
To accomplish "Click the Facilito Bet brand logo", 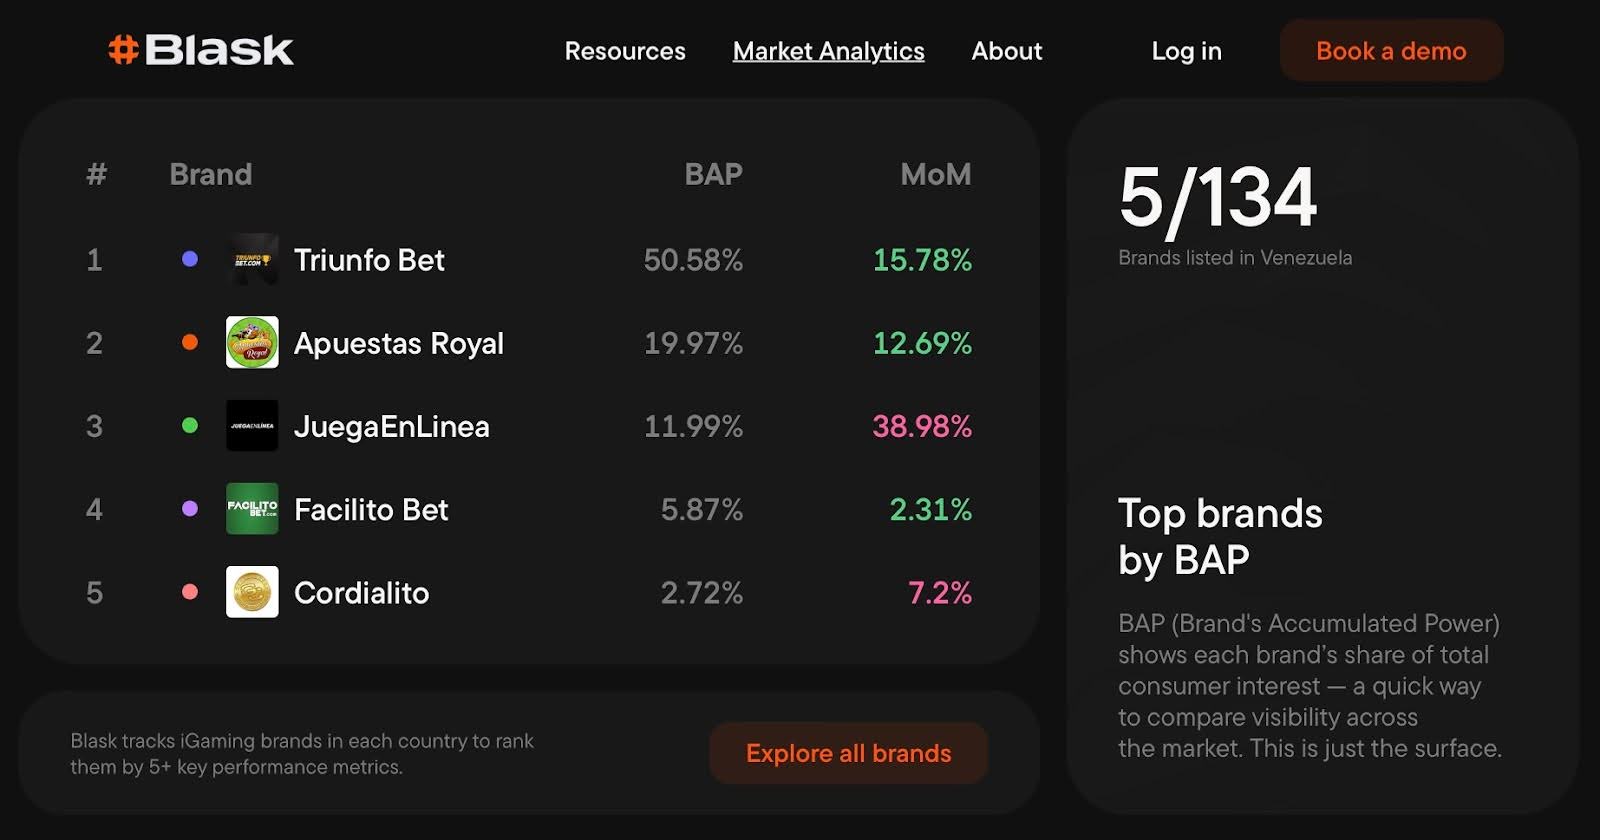I will click(252, 509).
